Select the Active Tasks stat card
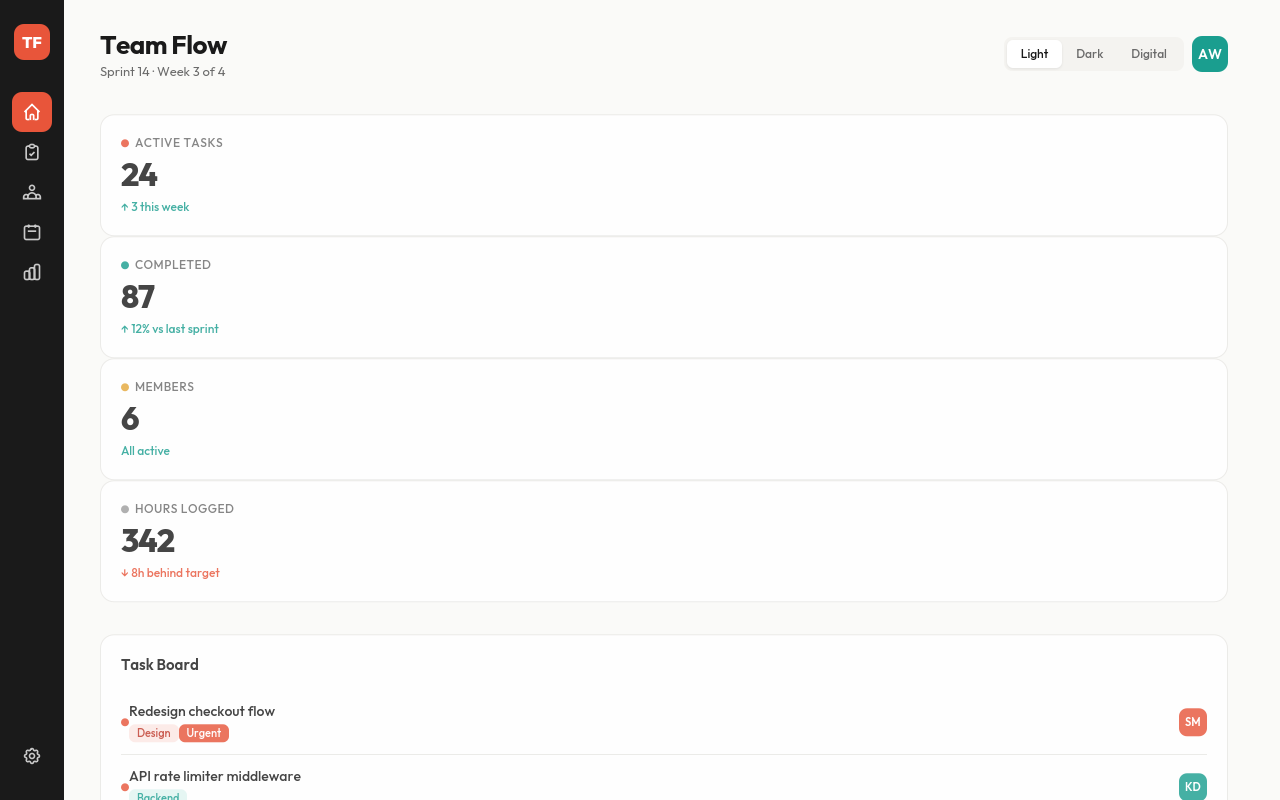Viewport: 1280px width, 800px height. pos(663,175)
